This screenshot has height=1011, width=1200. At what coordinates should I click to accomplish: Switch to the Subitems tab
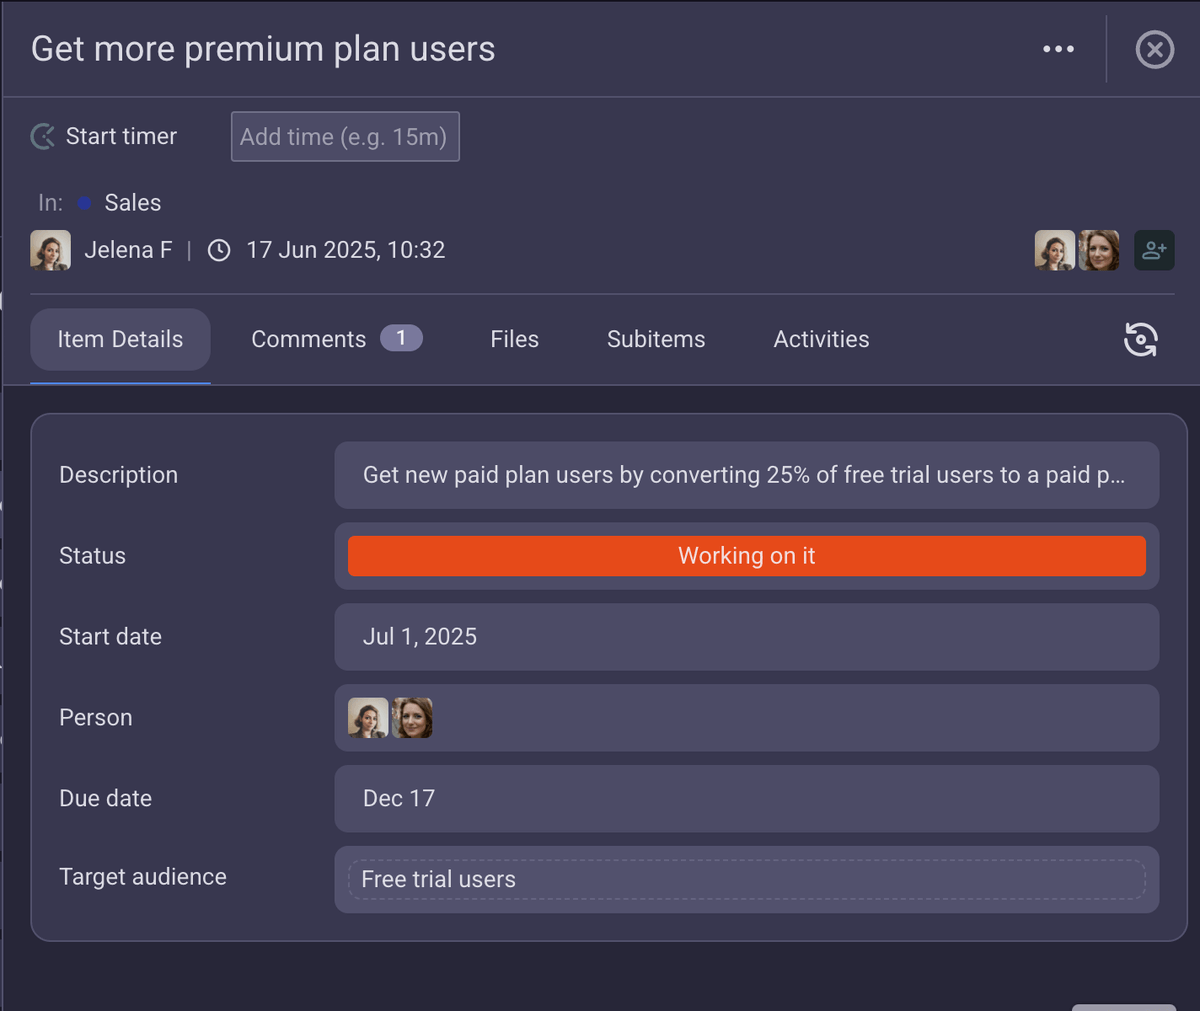click(x=656, y=340)
